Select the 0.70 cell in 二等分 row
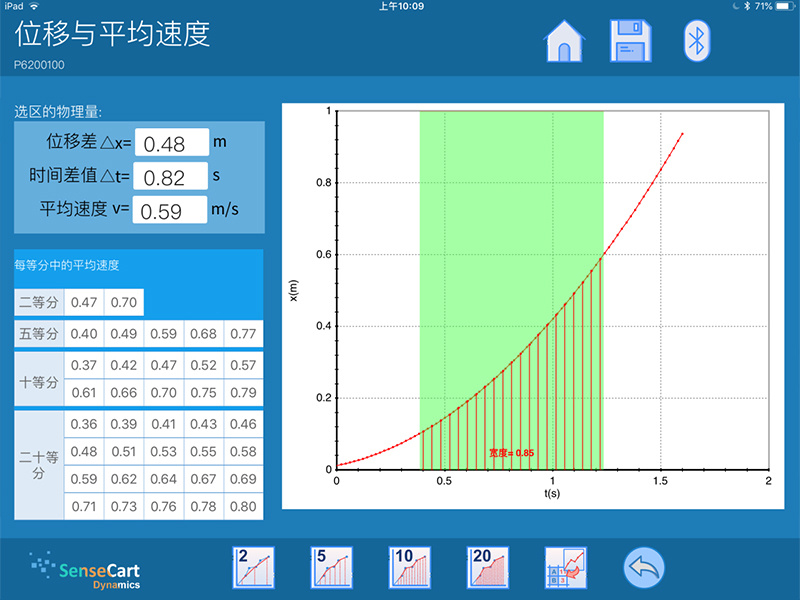800x600 pixels. coord(124,303)
